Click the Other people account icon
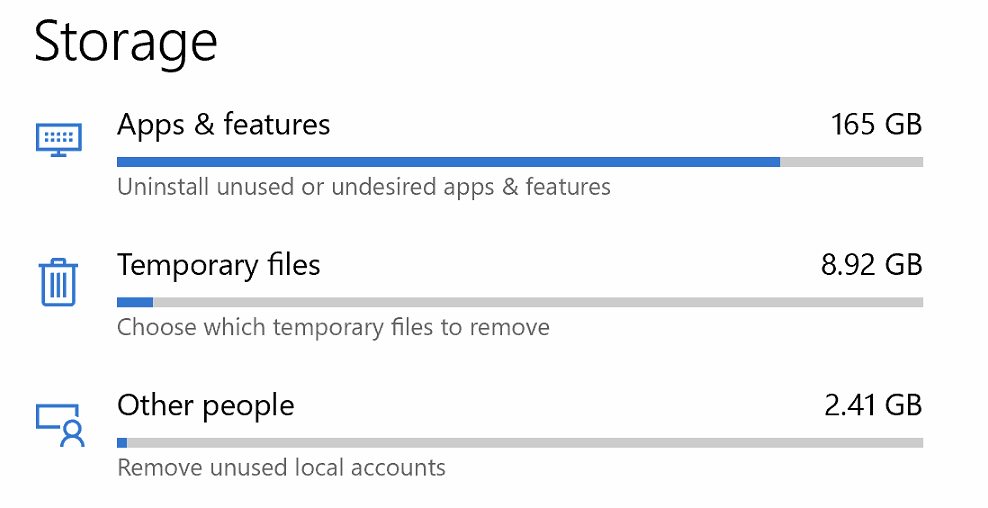Image resolution: width=988 pixels, height=508 pixels. tap(60, 422)
